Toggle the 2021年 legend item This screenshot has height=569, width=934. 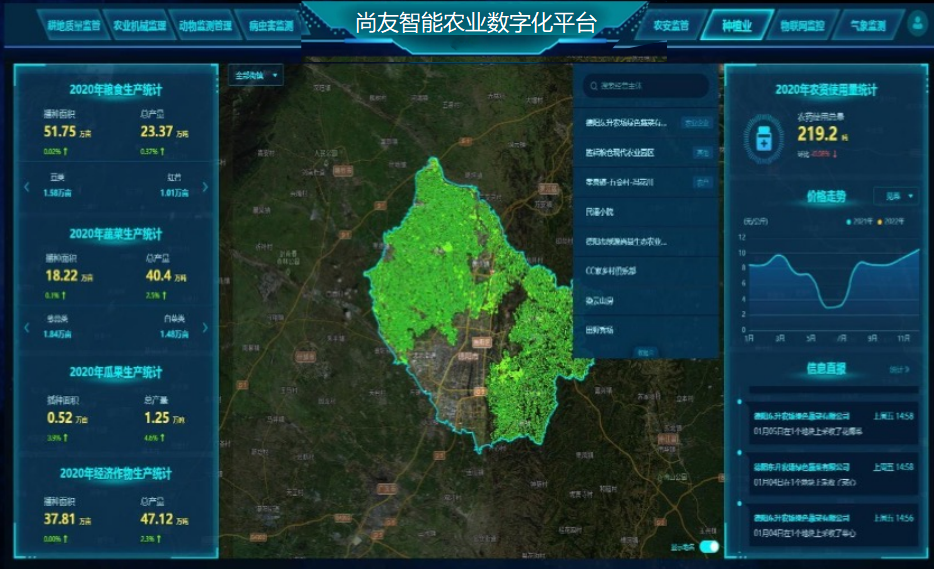[x=860, y=221]
